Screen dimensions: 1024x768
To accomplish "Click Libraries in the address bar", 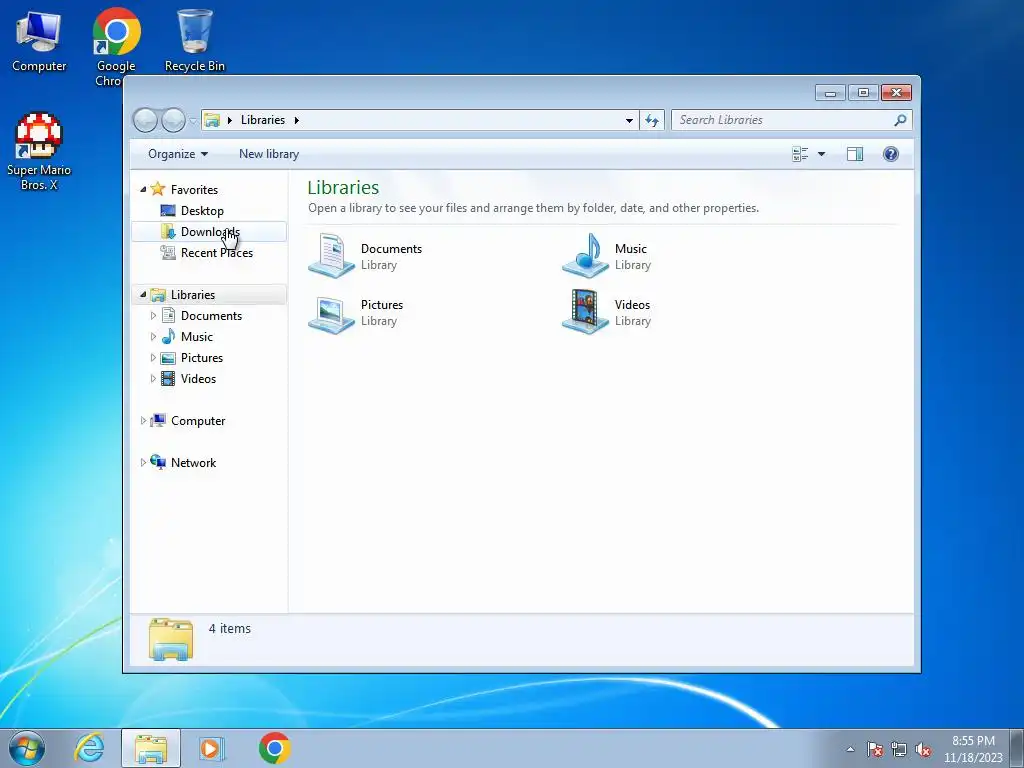I will 263,120.
